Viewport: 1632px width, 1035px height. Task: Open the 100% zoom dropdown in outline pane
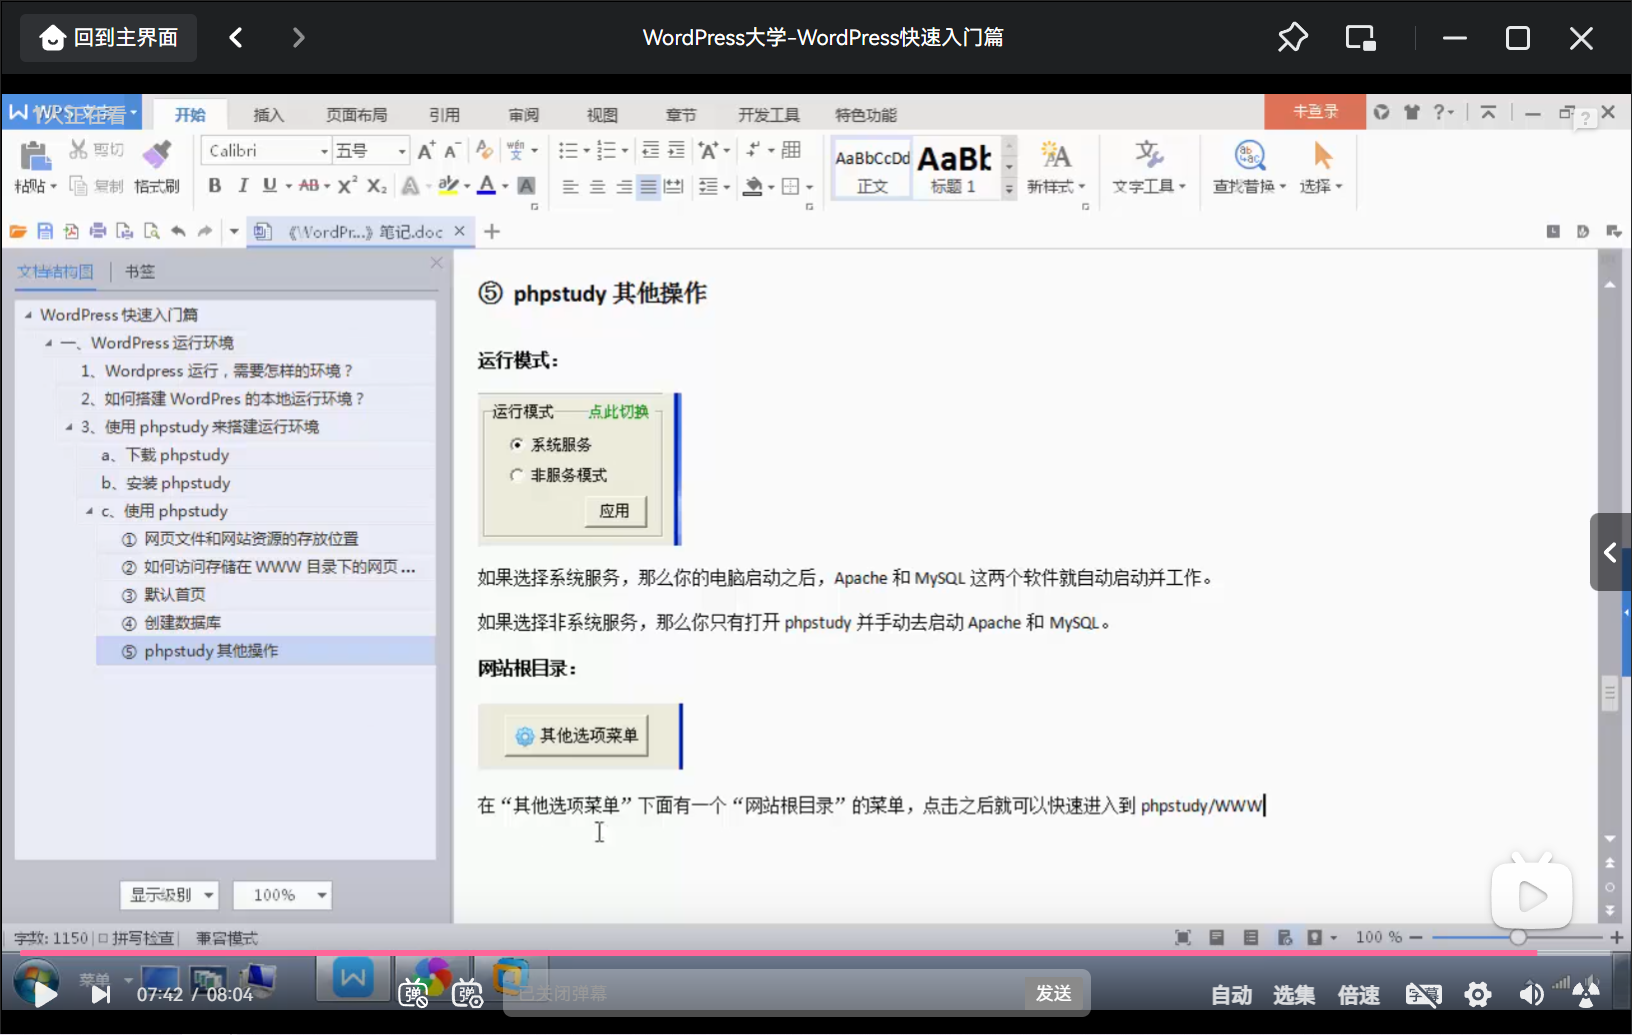pyautogui.click(x=281, y=895)
